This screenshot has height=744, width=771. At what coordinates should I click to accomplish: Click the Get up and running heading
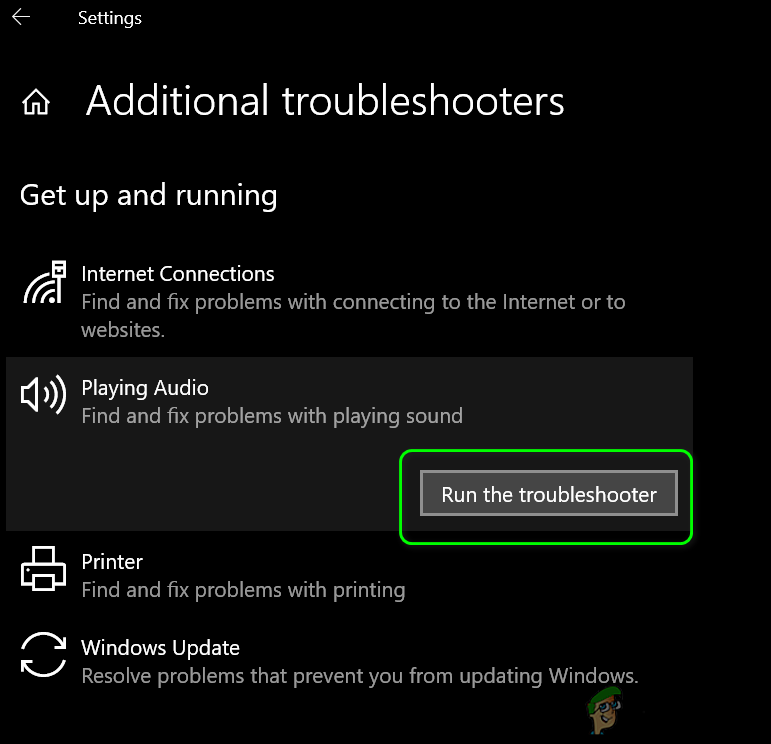click(x=148, y=196)
